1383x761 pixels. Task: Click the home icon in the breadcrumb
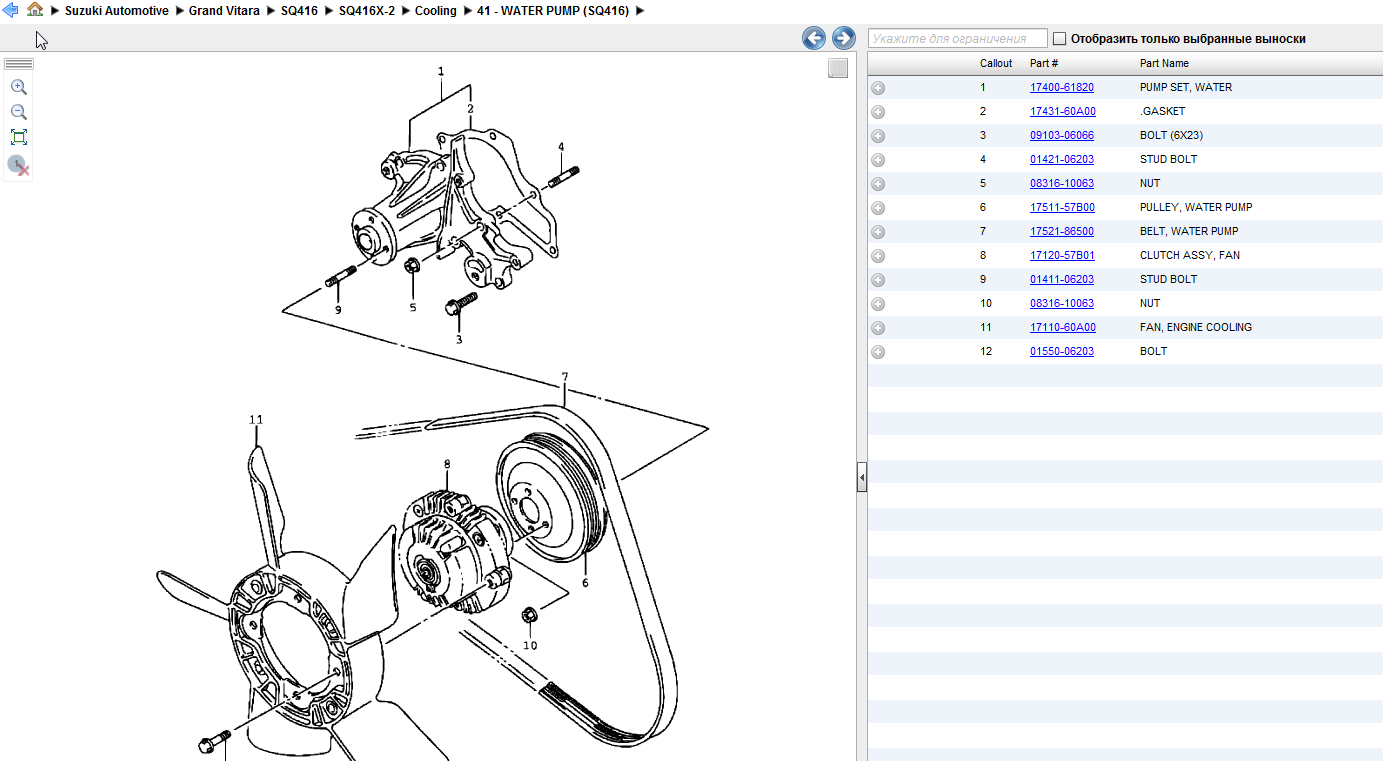(35, 10)
